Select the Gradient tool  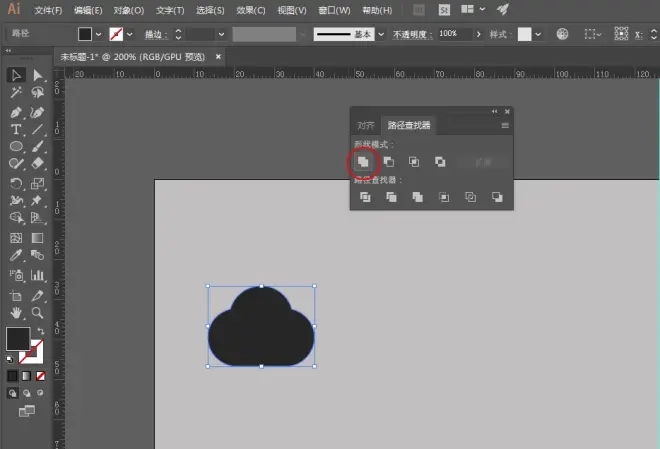click(x=37, y=238)
